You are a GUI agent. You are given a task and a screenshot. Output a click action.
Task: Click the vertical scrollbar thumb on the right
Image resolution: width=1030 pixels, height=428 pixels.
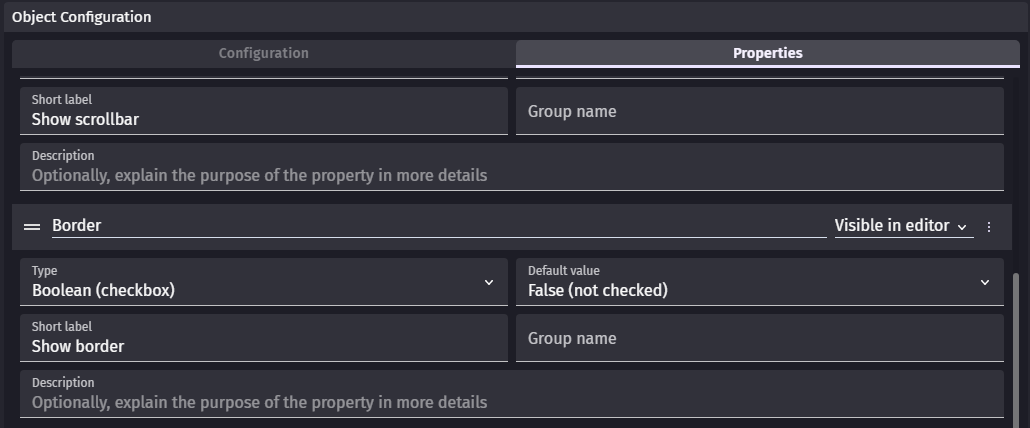pos(1017,351)
